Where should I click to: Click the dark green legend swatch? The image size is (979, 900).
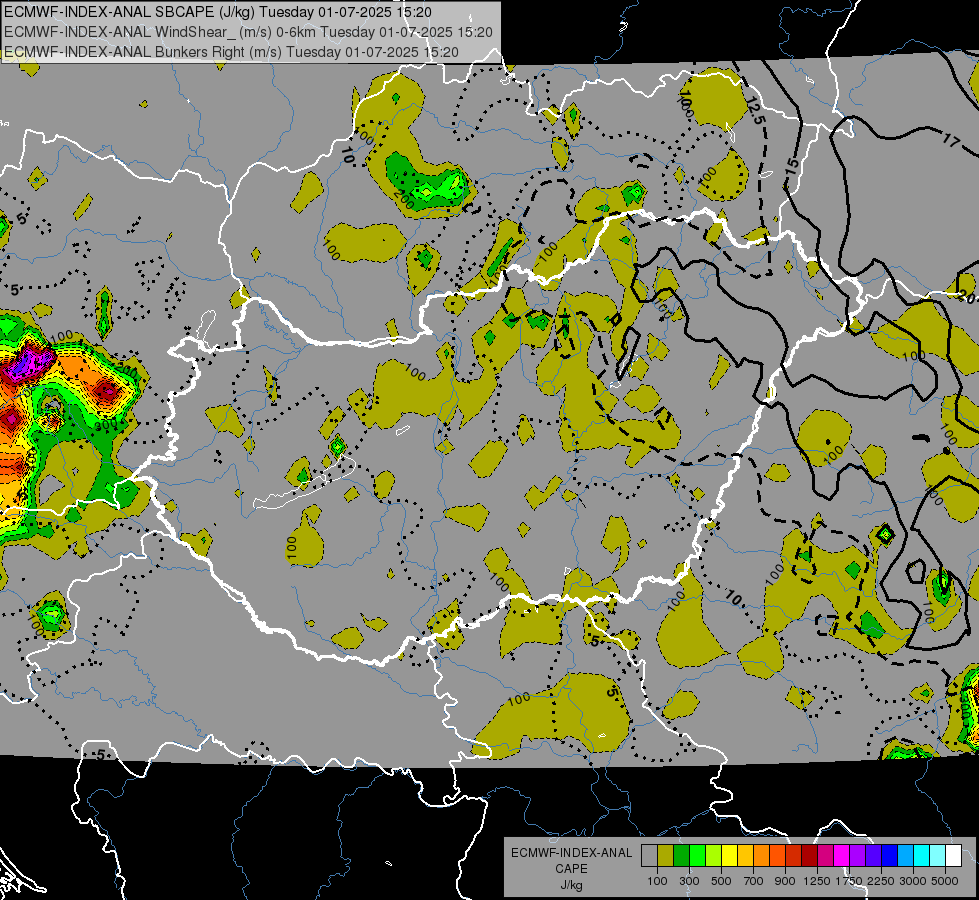681,856
